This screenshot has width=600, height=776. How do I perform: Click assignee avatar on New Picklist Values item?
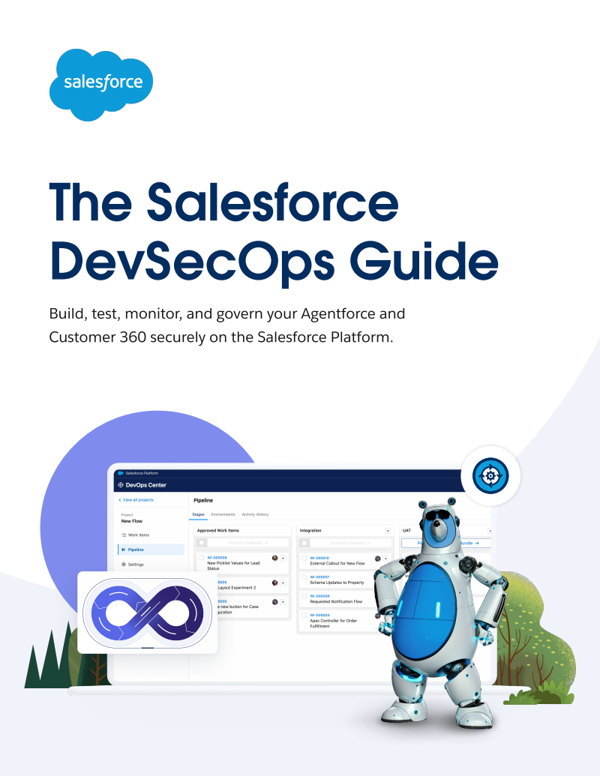click(275, 558)
